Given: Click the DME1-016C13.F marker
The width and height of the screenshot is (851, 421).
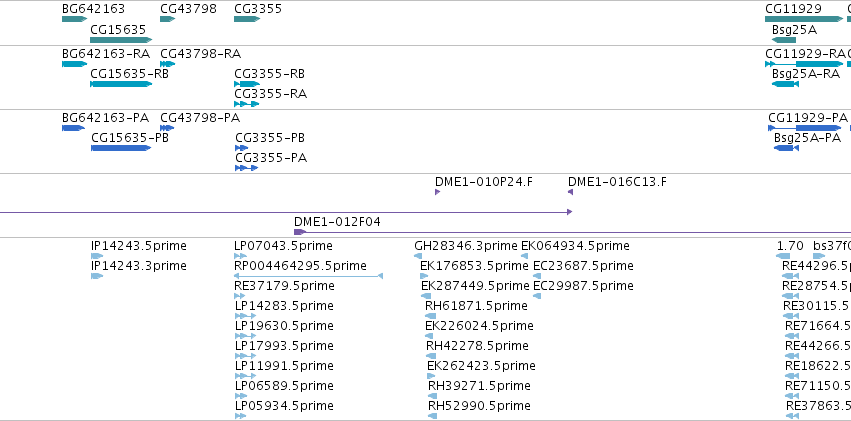Looking at the screenshot, I should click(x=570, y=192).
